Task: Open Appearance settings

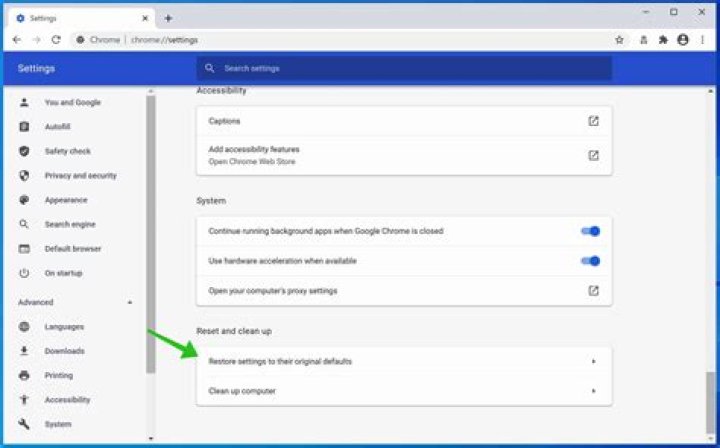Action: coord(66,200)
